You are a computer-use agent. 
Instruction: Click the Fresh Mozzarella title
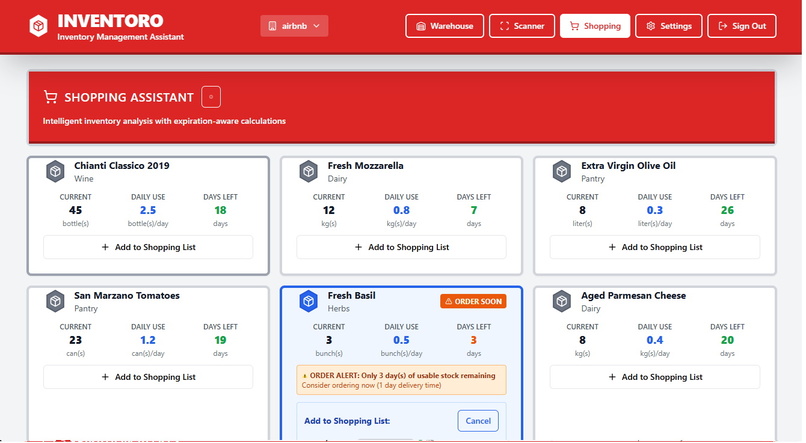365,165
